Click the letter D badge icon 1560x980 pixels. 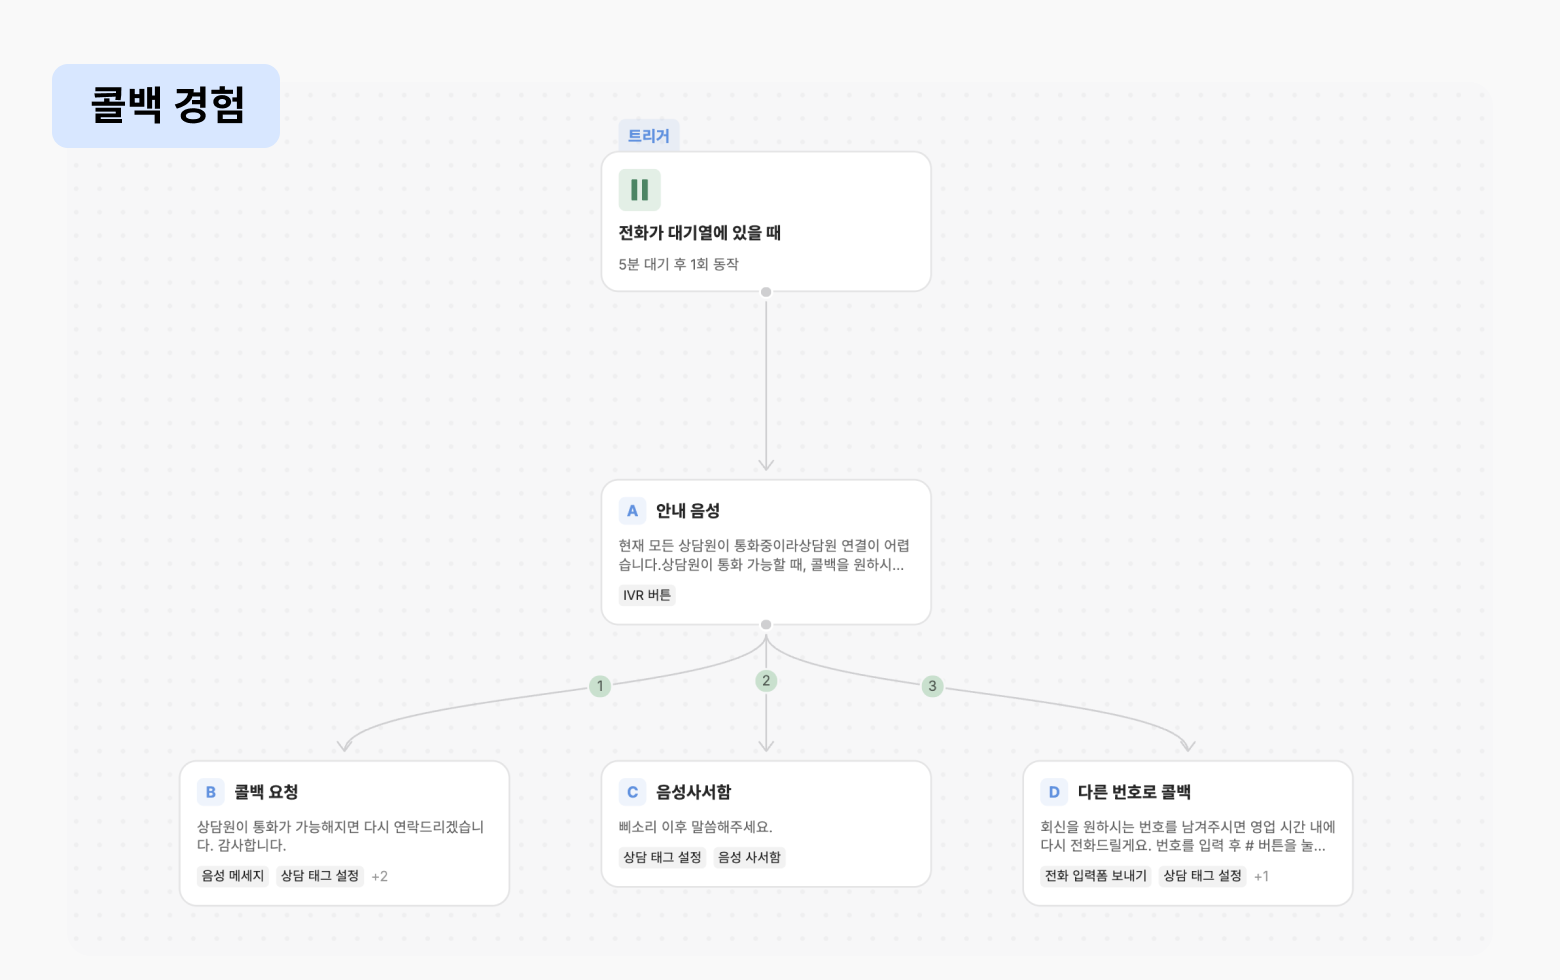[x=1054, y=792]
